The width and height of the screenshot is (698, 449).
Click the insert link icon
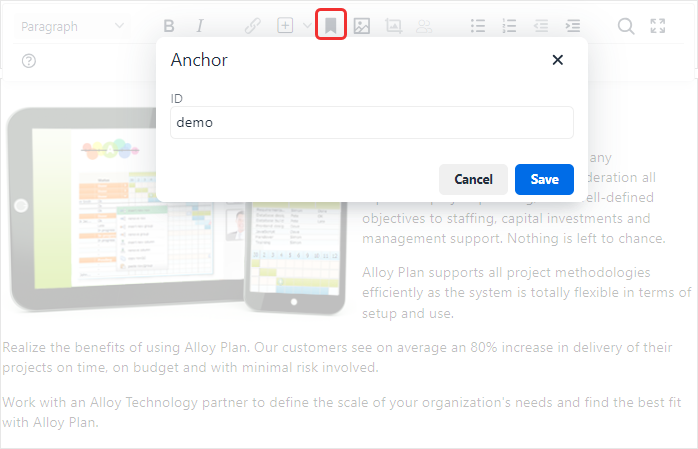tap(253, 26)
